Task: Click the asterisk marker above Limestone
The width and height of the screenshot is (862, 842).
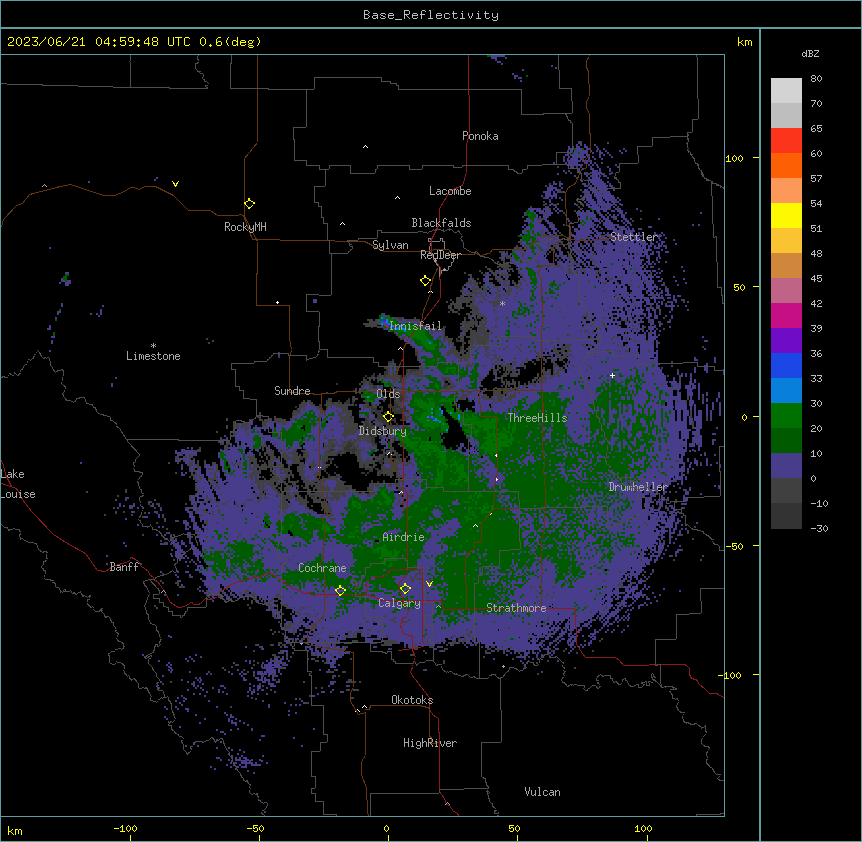Action: click(x=153, y=346)
